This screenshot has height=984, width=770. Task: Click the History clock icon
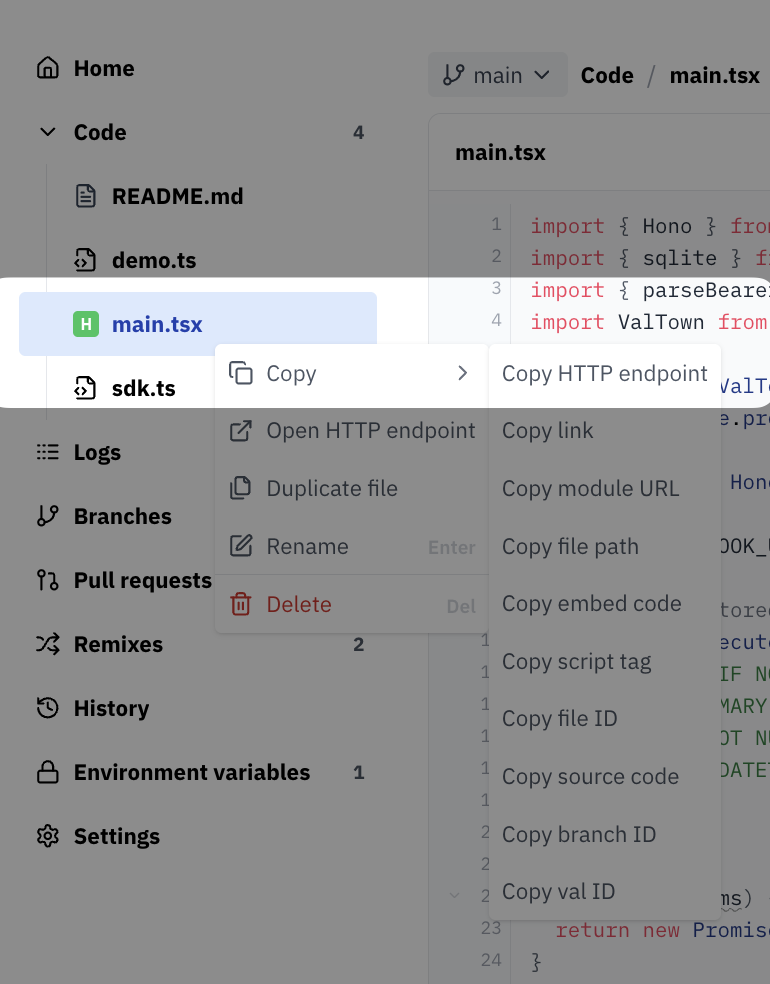[x=47, y=708]
